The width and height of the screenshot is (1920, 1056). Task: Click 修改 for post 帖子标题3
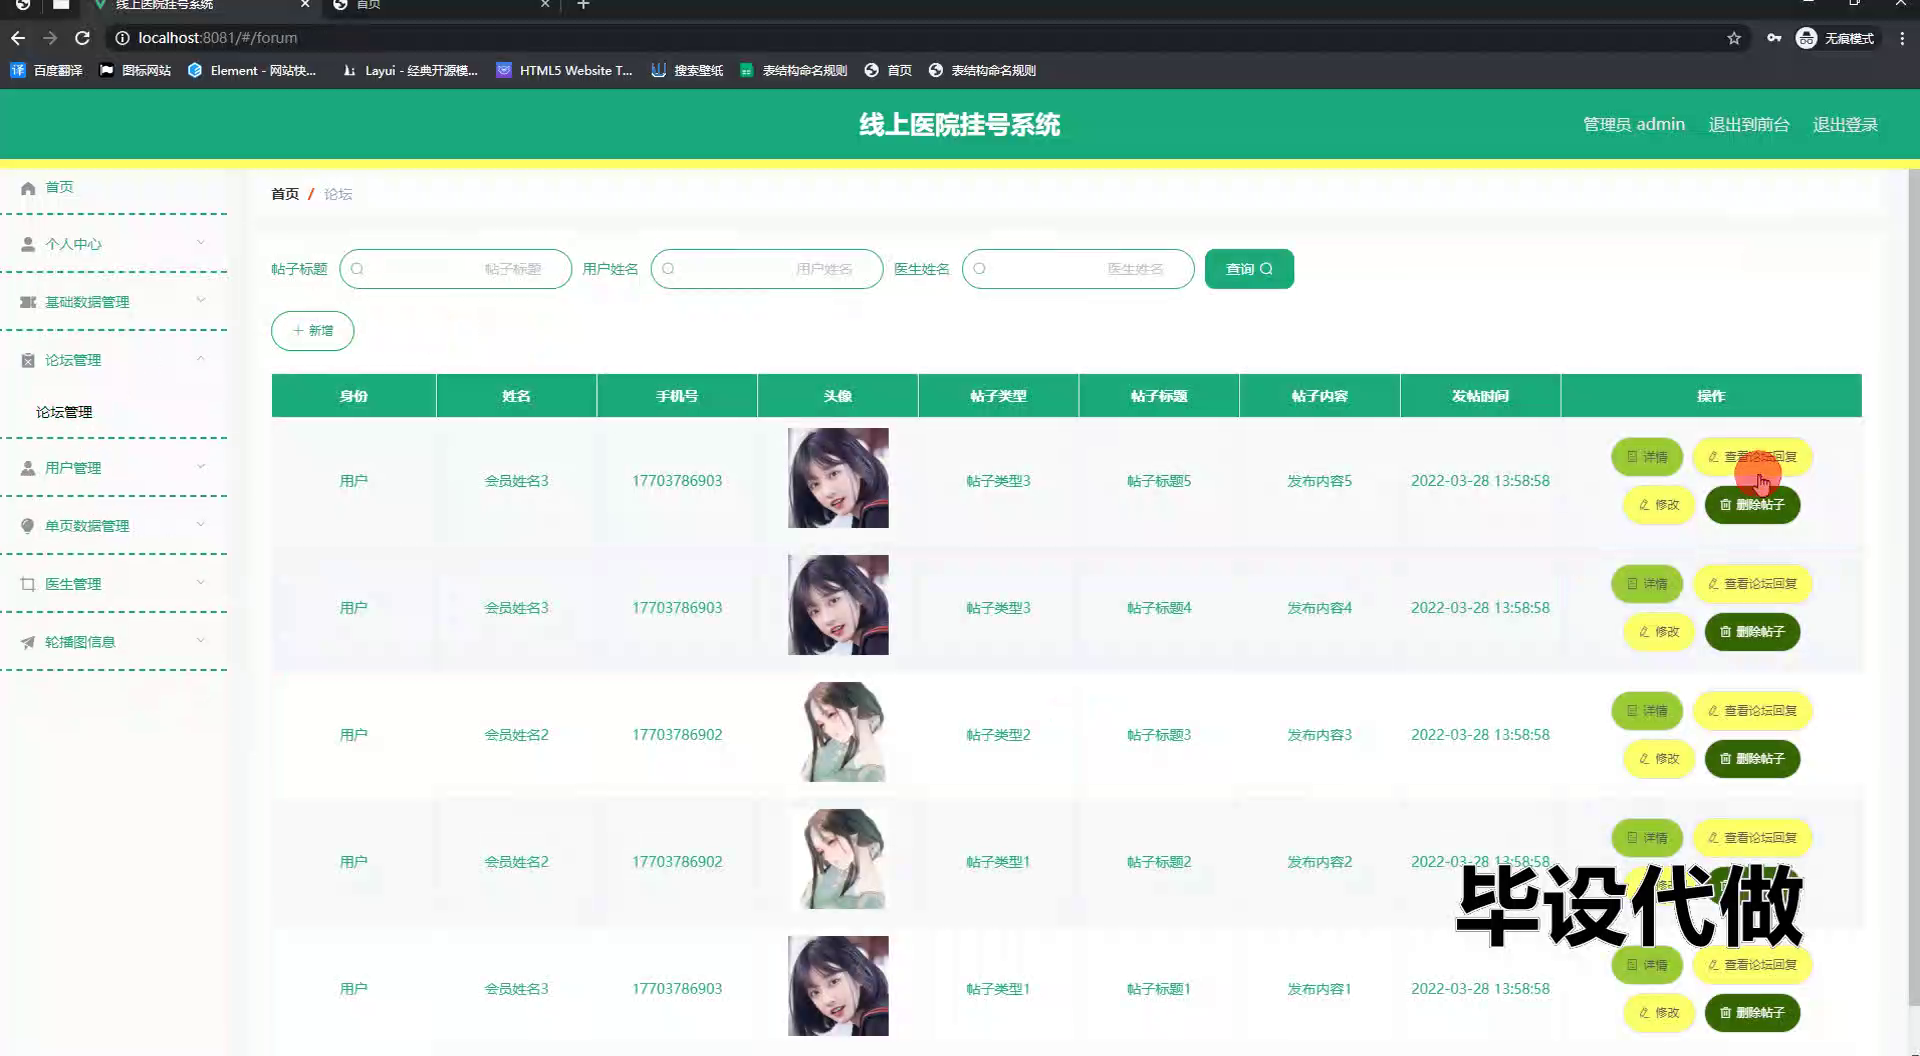coord(1659,759)
